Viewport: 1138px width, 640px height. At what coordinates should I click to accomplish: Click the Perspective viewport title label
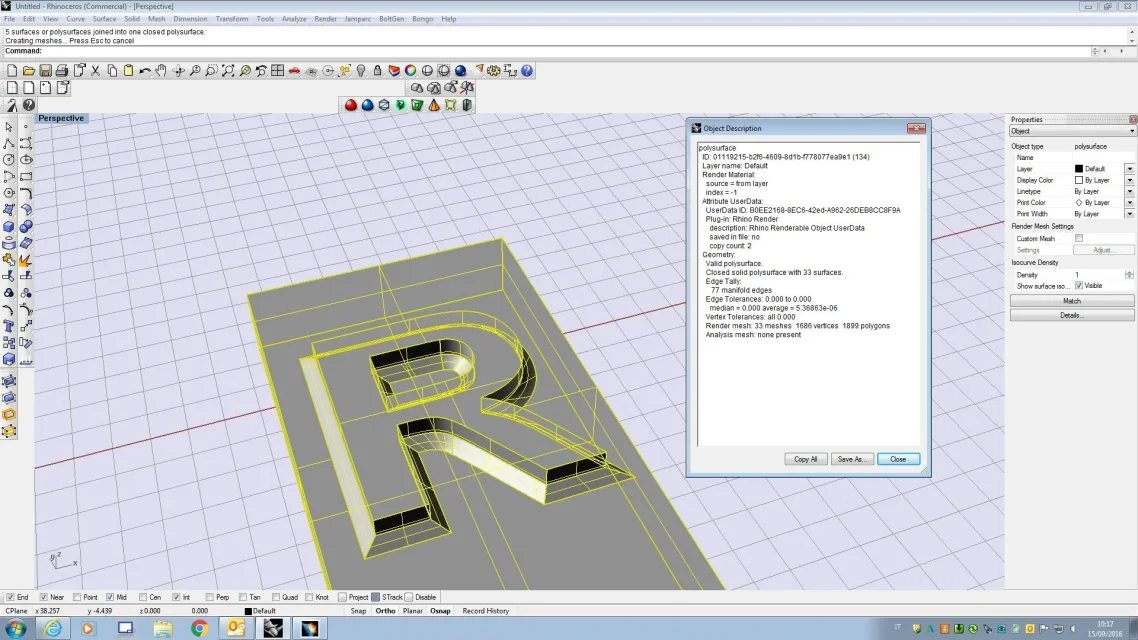pyautogui.click(x=61, y=118)
